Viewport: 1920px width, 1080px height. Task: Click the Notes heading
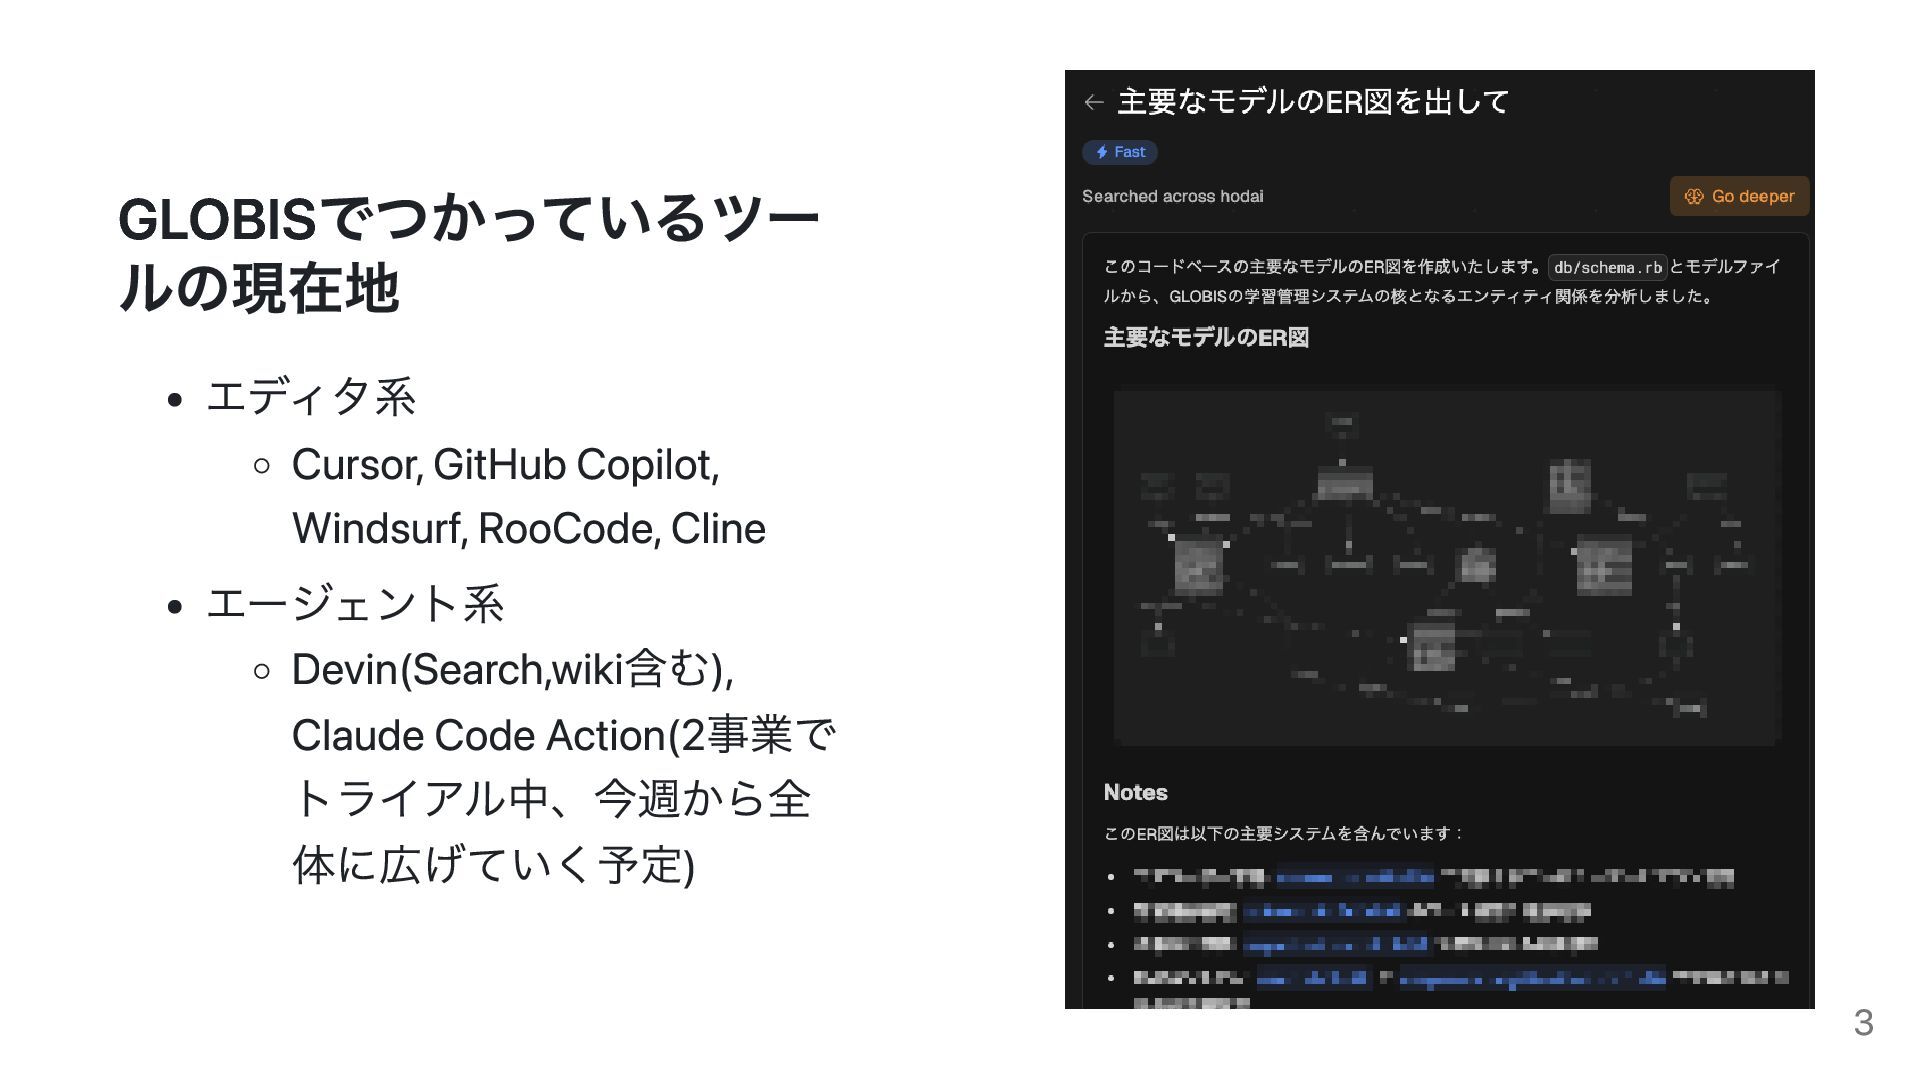(1135, 792)
